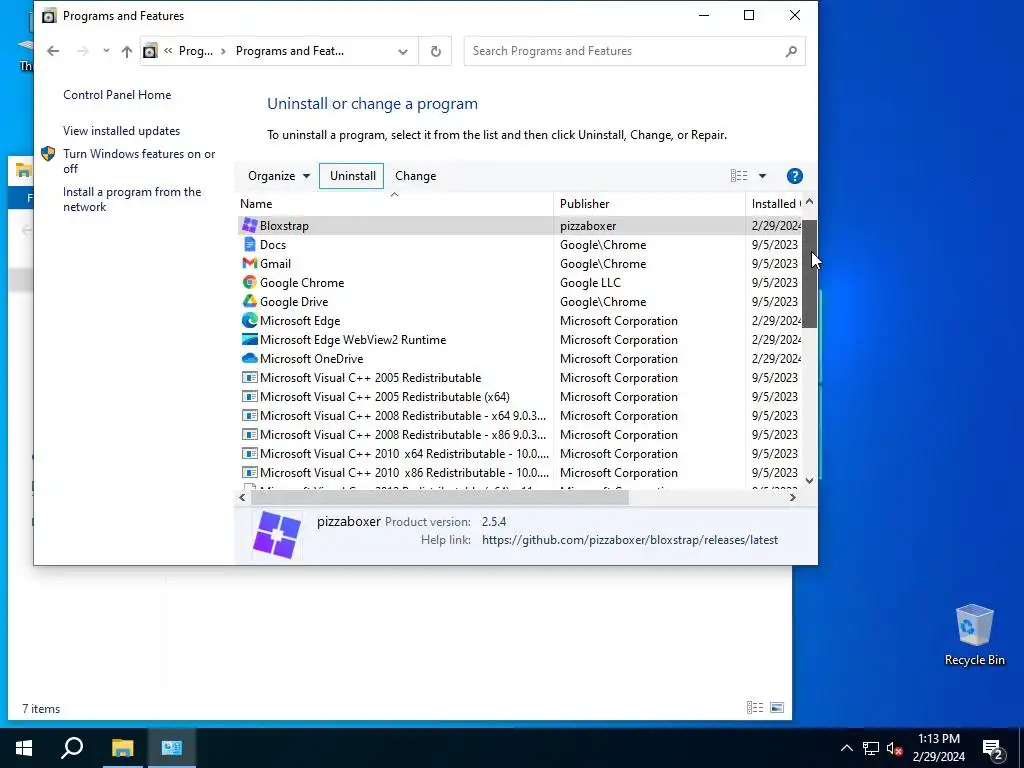Select the Bloxstrap program icon in list

[x=249, y=225]
